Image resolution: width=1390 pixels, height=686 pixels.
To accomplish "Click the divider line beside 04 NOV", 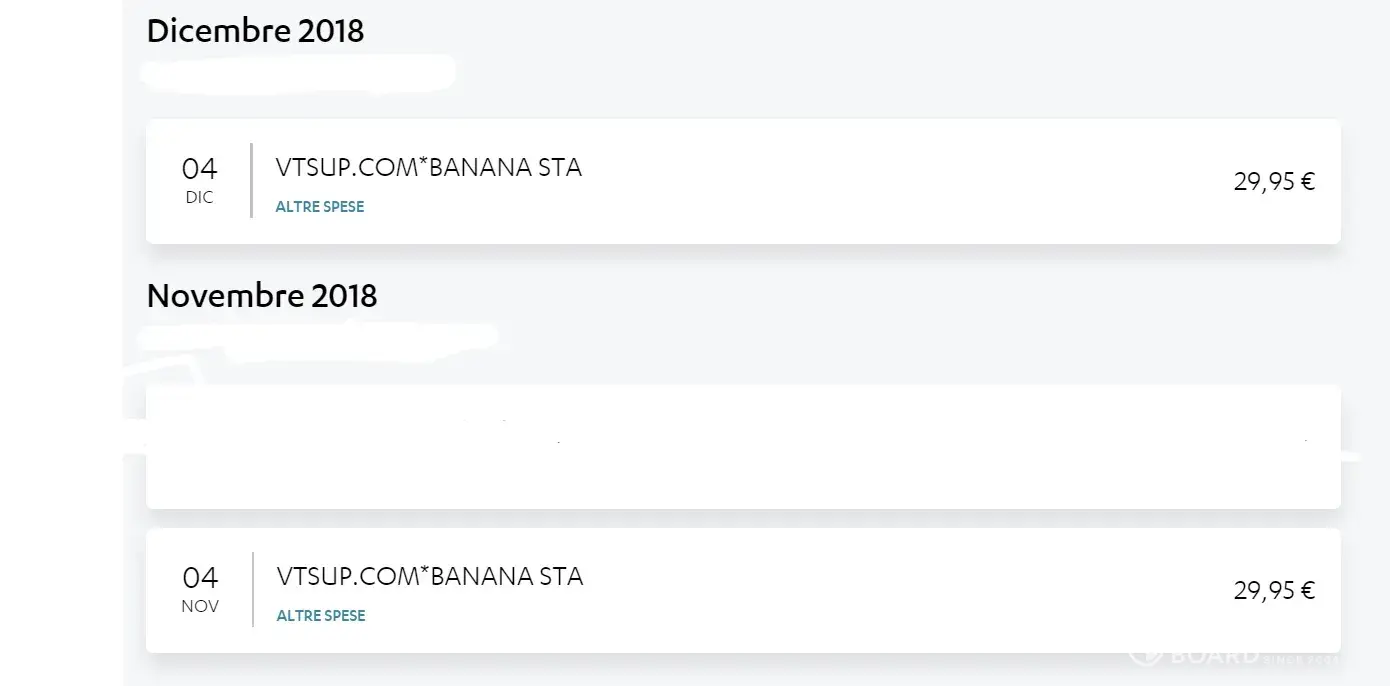I will [x=252, y=589].
